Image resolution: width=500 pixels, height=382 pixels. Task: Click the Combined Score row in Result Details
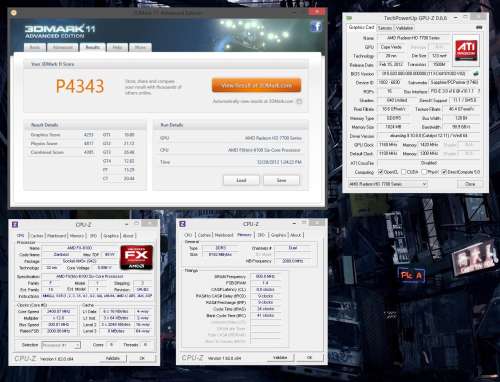(x=62, y=152)
